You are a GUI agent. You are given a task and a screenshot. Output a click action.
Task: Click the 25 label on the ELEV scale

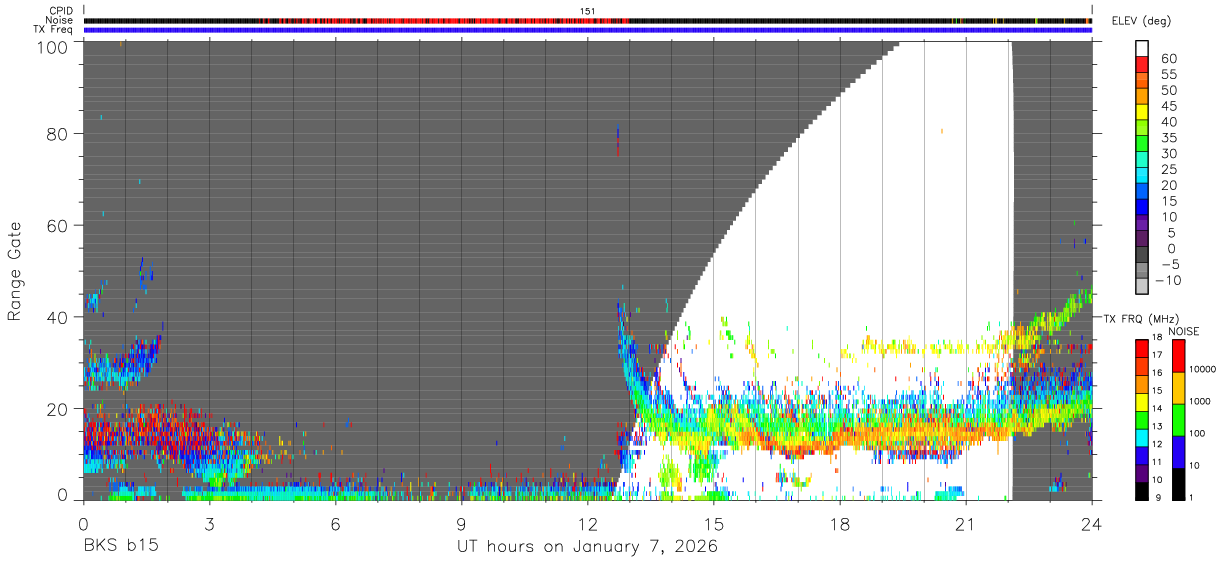point(1168,169)
